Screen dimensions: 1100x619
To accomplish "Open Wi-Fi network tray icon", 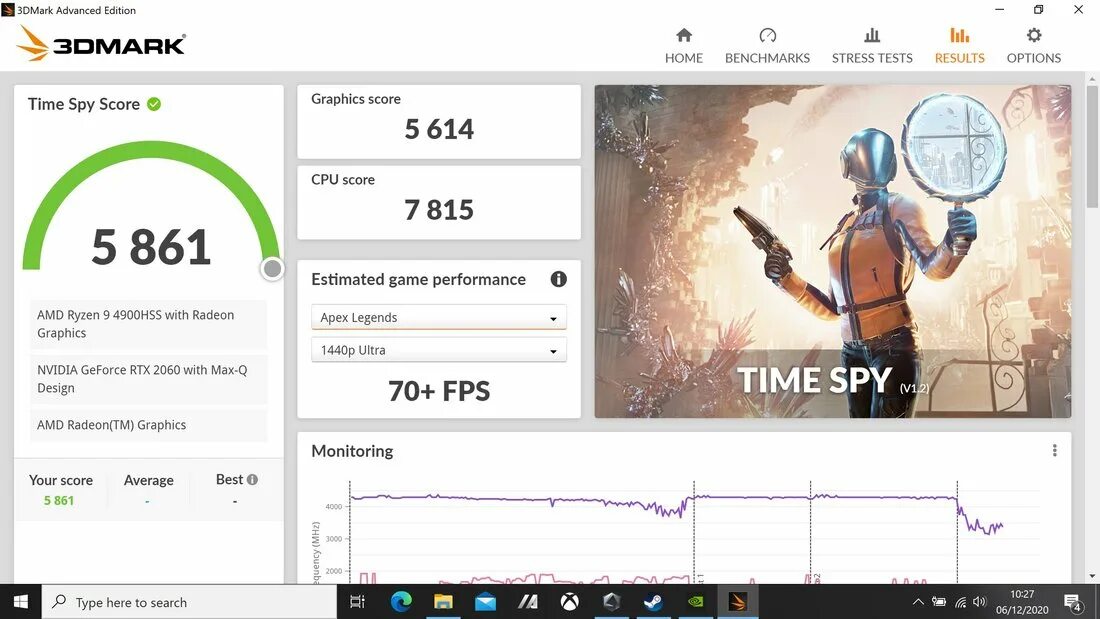I will pos(961,602).
